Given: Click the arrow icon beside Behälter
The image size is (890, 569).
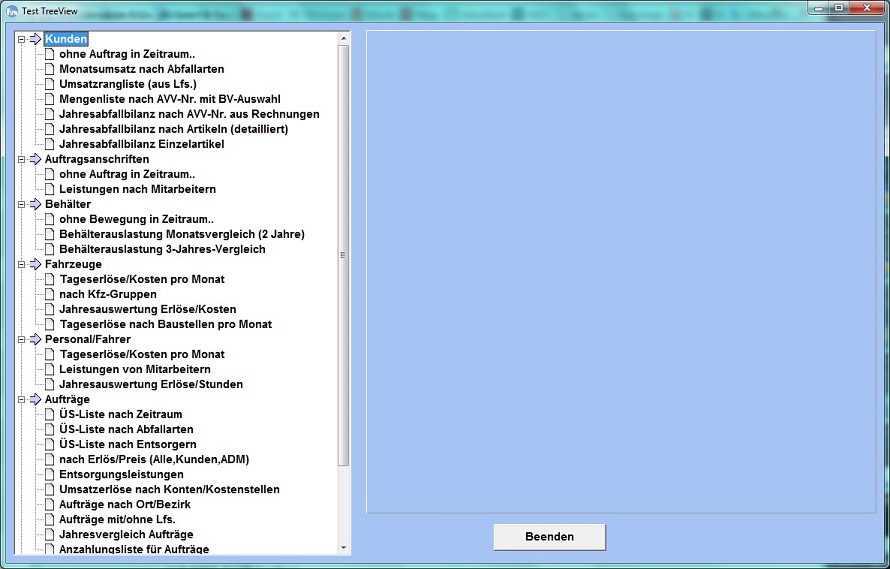Looking at the screenshot, I should [35, 204].
